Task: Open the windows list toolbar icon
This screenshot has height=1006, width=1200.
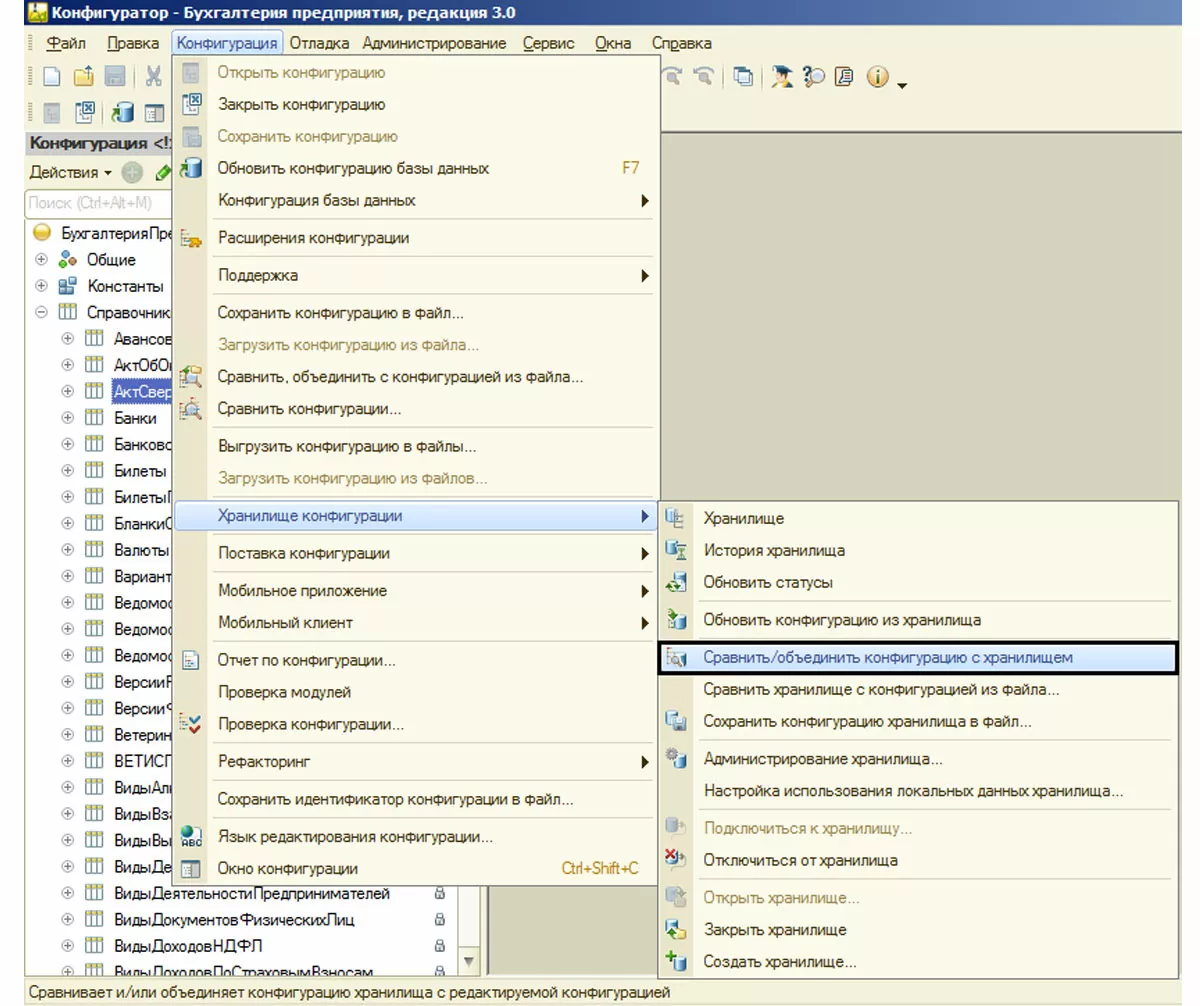Action: click(743, 77)
